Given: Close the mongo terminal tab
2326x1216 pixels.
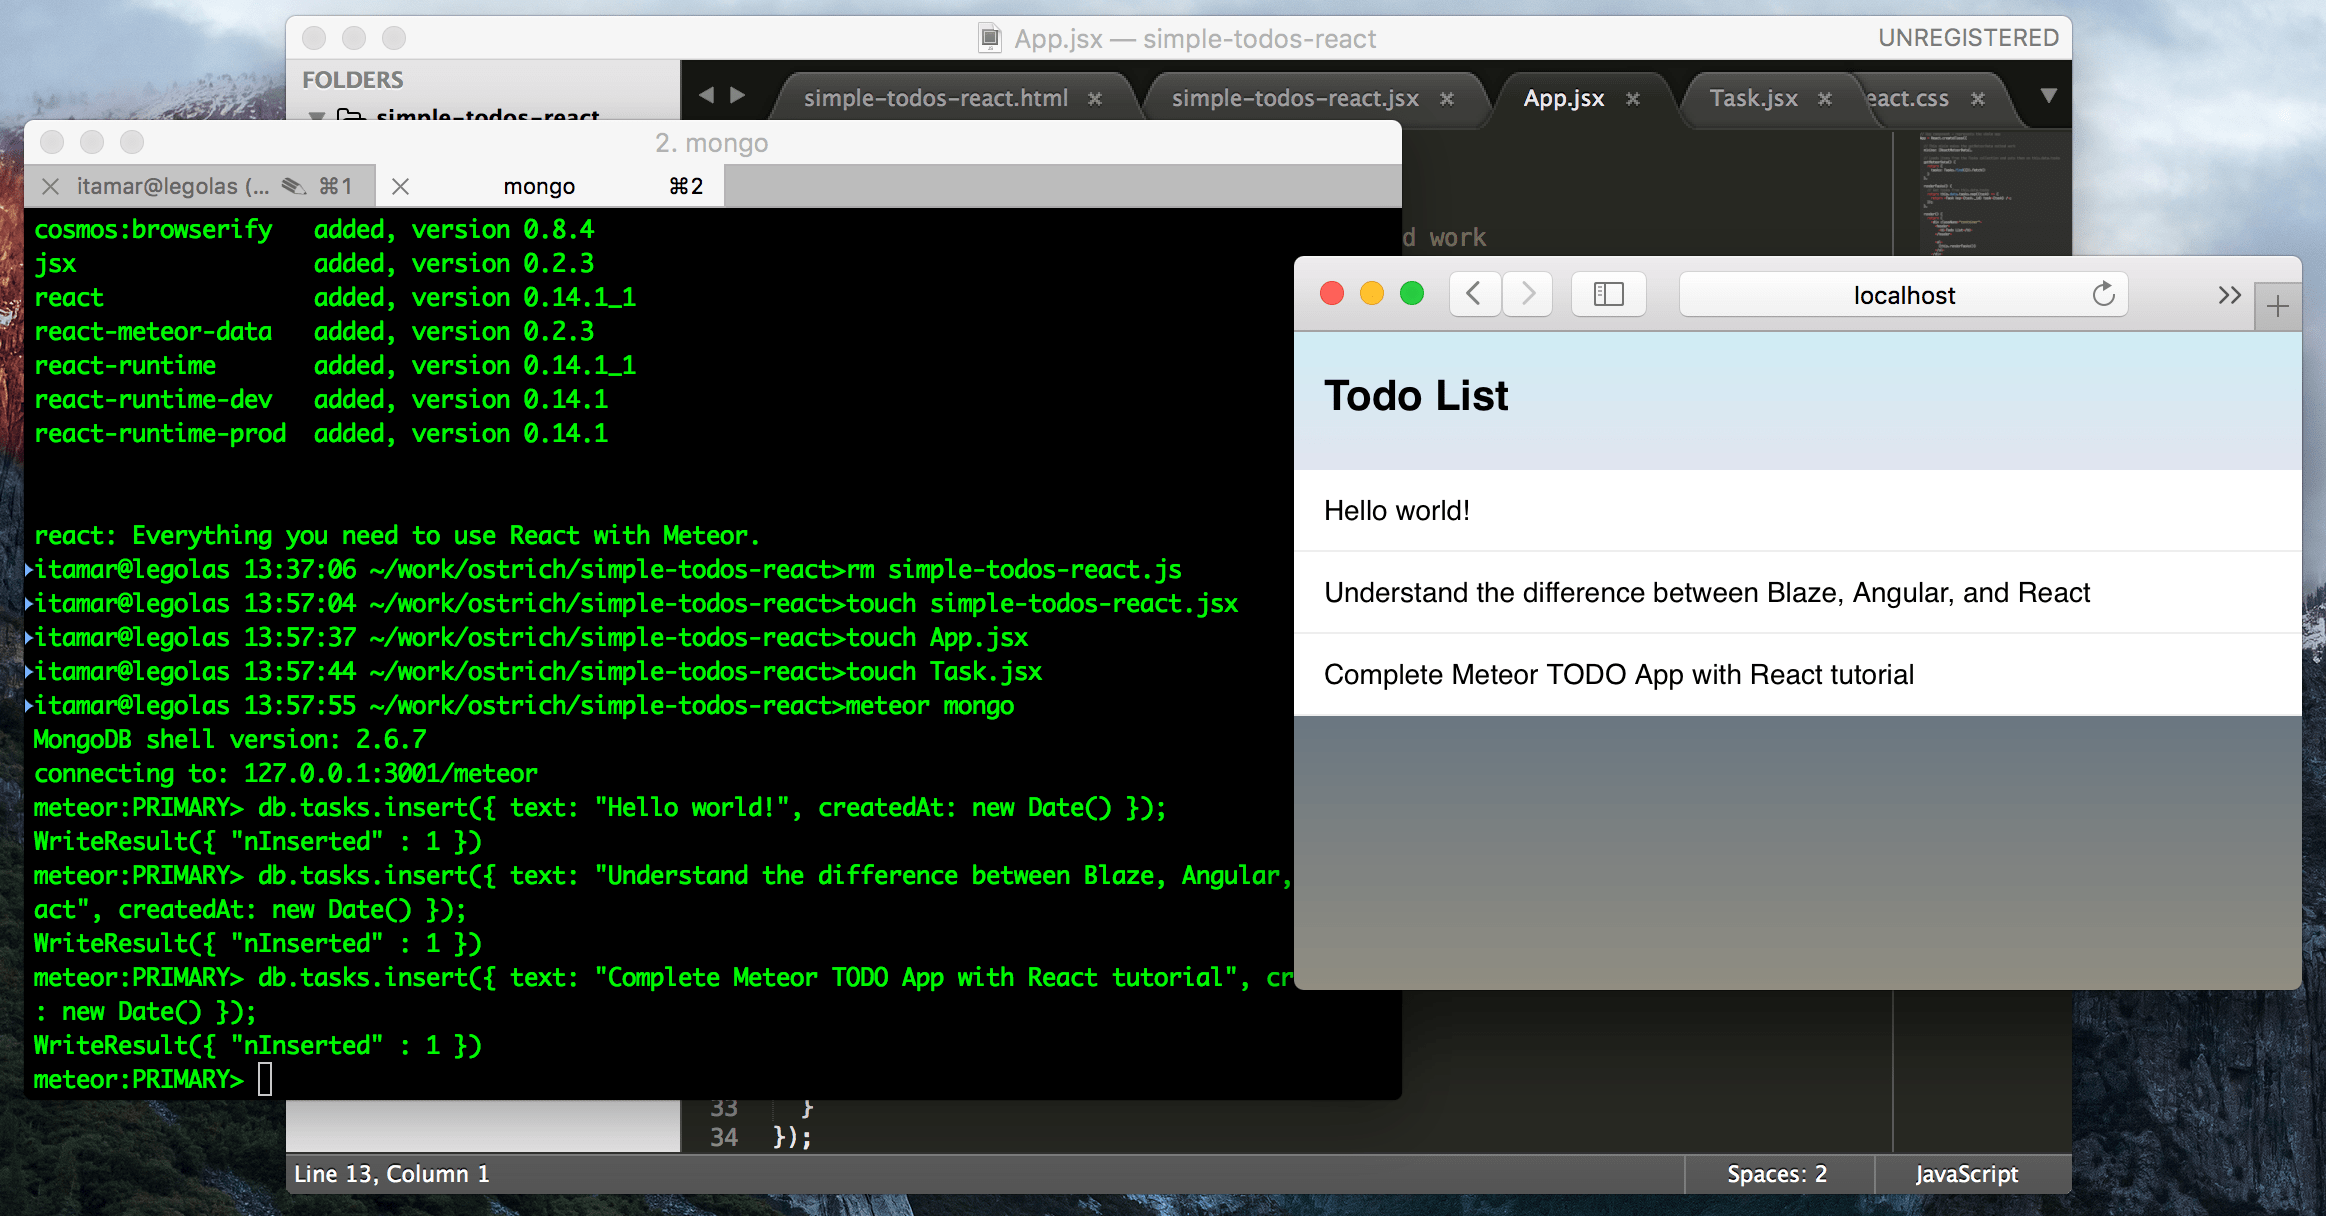Looking at the screenshot, I should pos(400,186).
